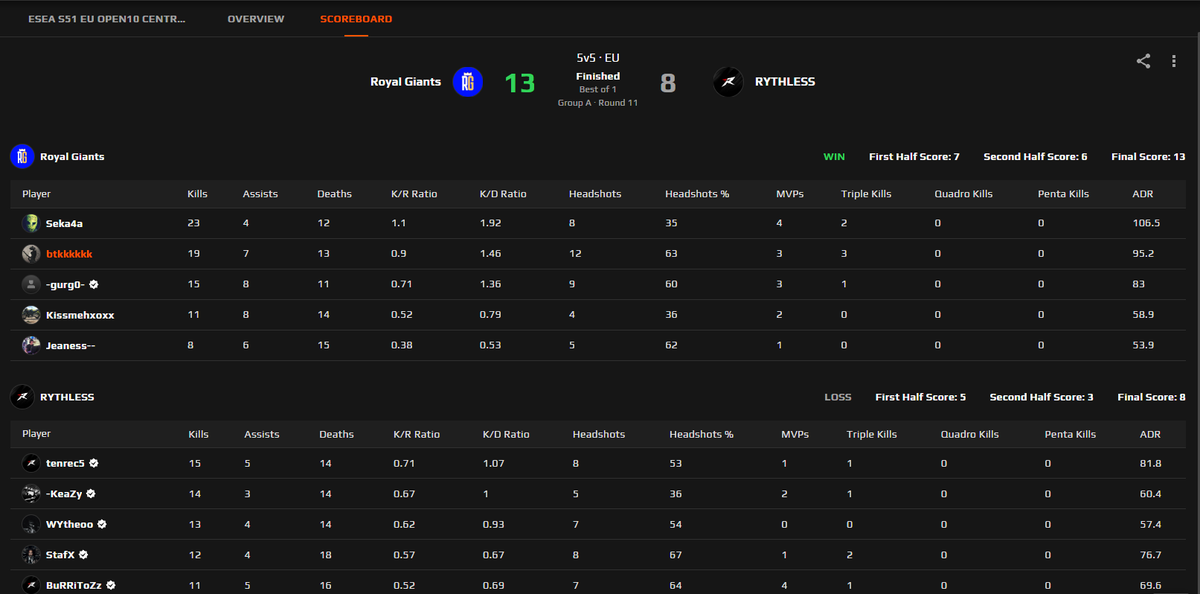Click tenrec5's avatar
This screenshot has width=1200, height=594.
[31, 463]
